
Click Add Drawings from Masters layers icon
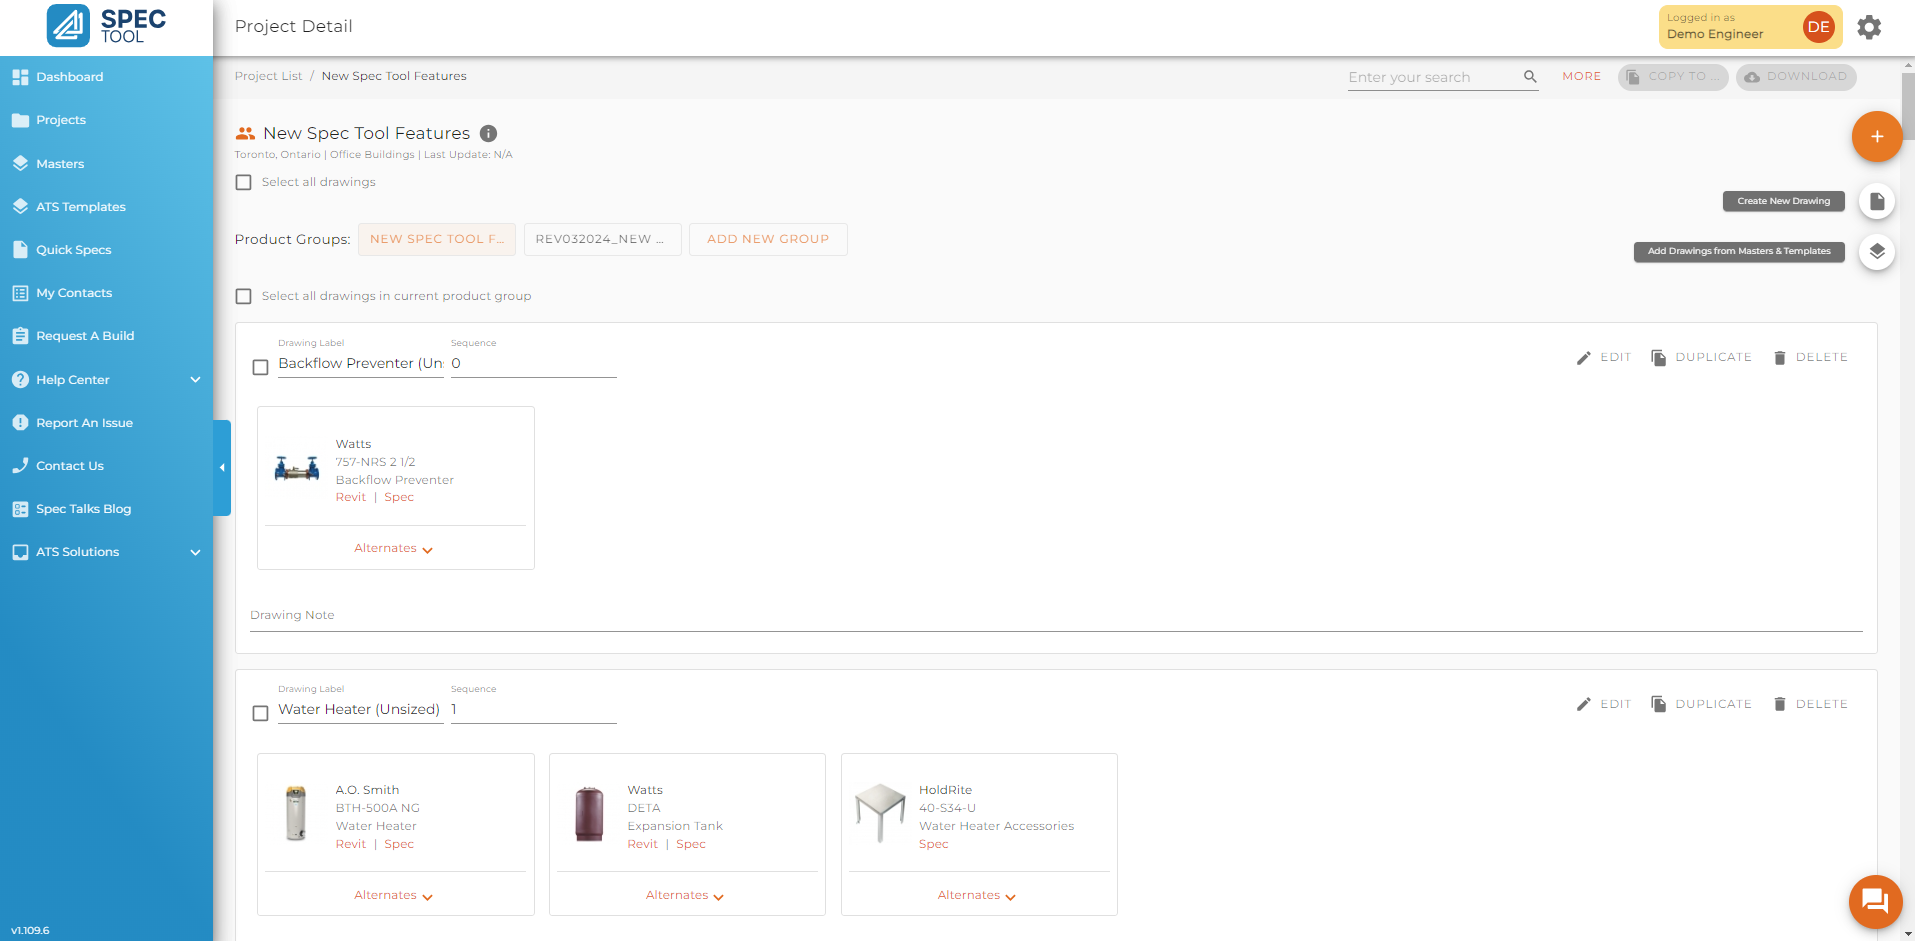[1877, 251]
